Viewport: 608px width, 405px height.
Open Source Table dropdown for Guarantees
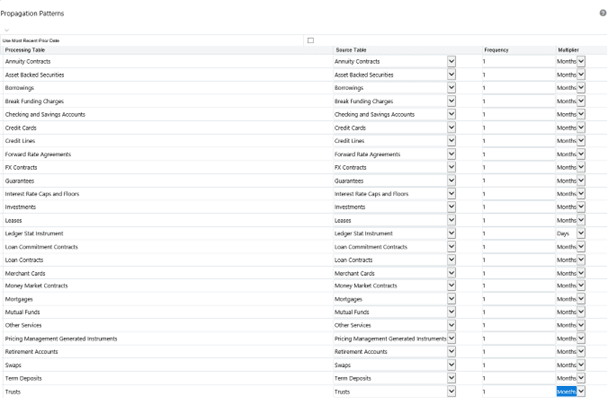coord(451,180)
